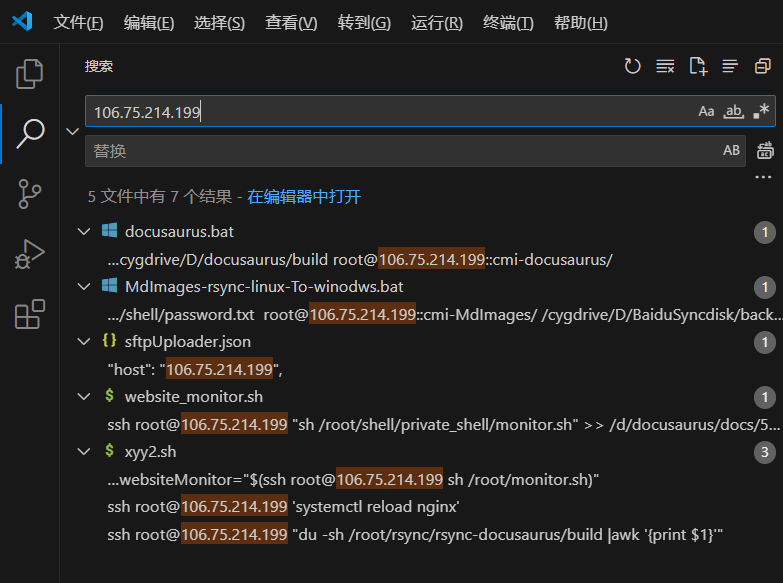Image resolution: width=783 pixels, height=583 pixels.
Task: Refresh the search results
Action: click(x=632, y=66)
